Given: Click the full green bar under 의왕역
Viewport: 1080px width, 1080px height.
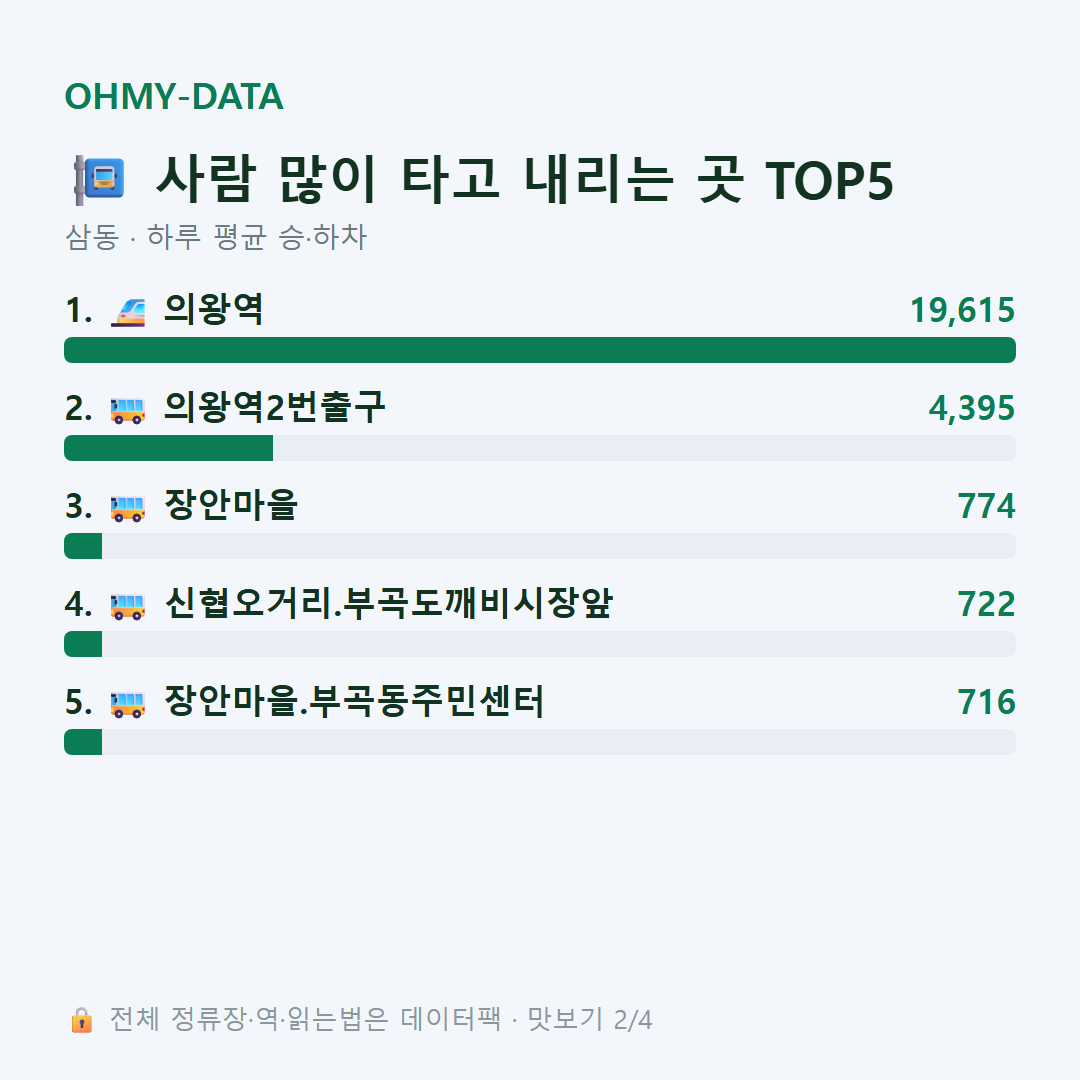Looking at the screenshot, I should pos(540,350).
